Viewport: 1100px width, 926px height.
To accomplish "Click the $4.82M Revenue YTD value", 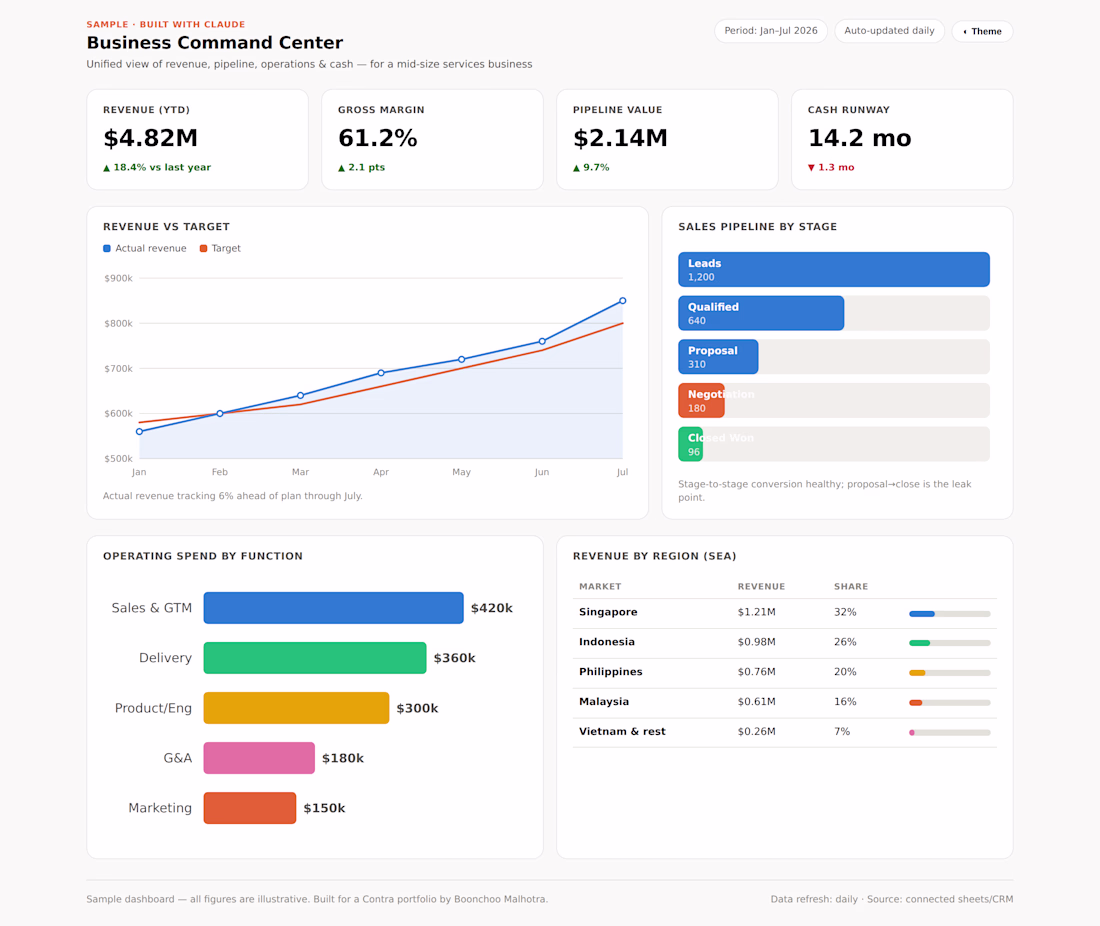I will (x=151, y=138).
